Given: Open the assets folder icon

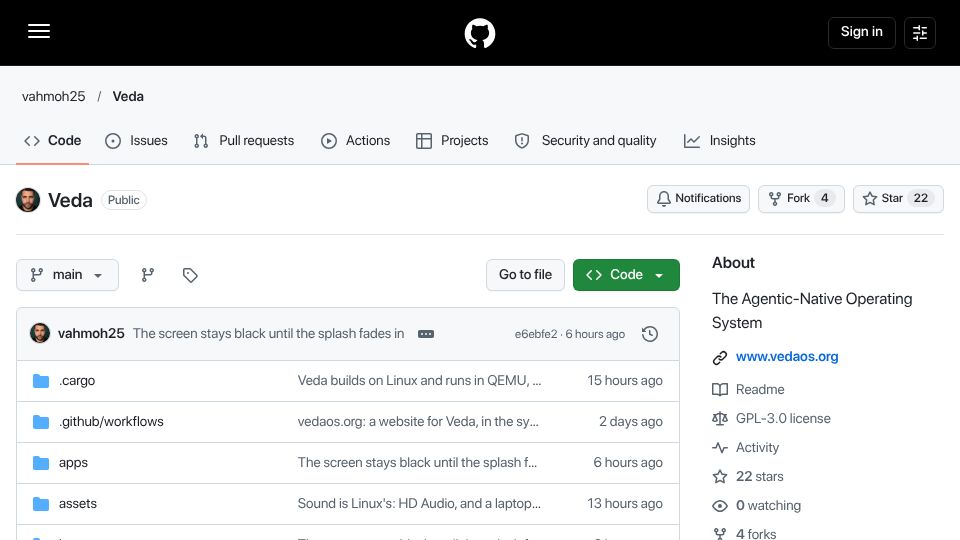Looking at the screenshot, I should 41,504.
